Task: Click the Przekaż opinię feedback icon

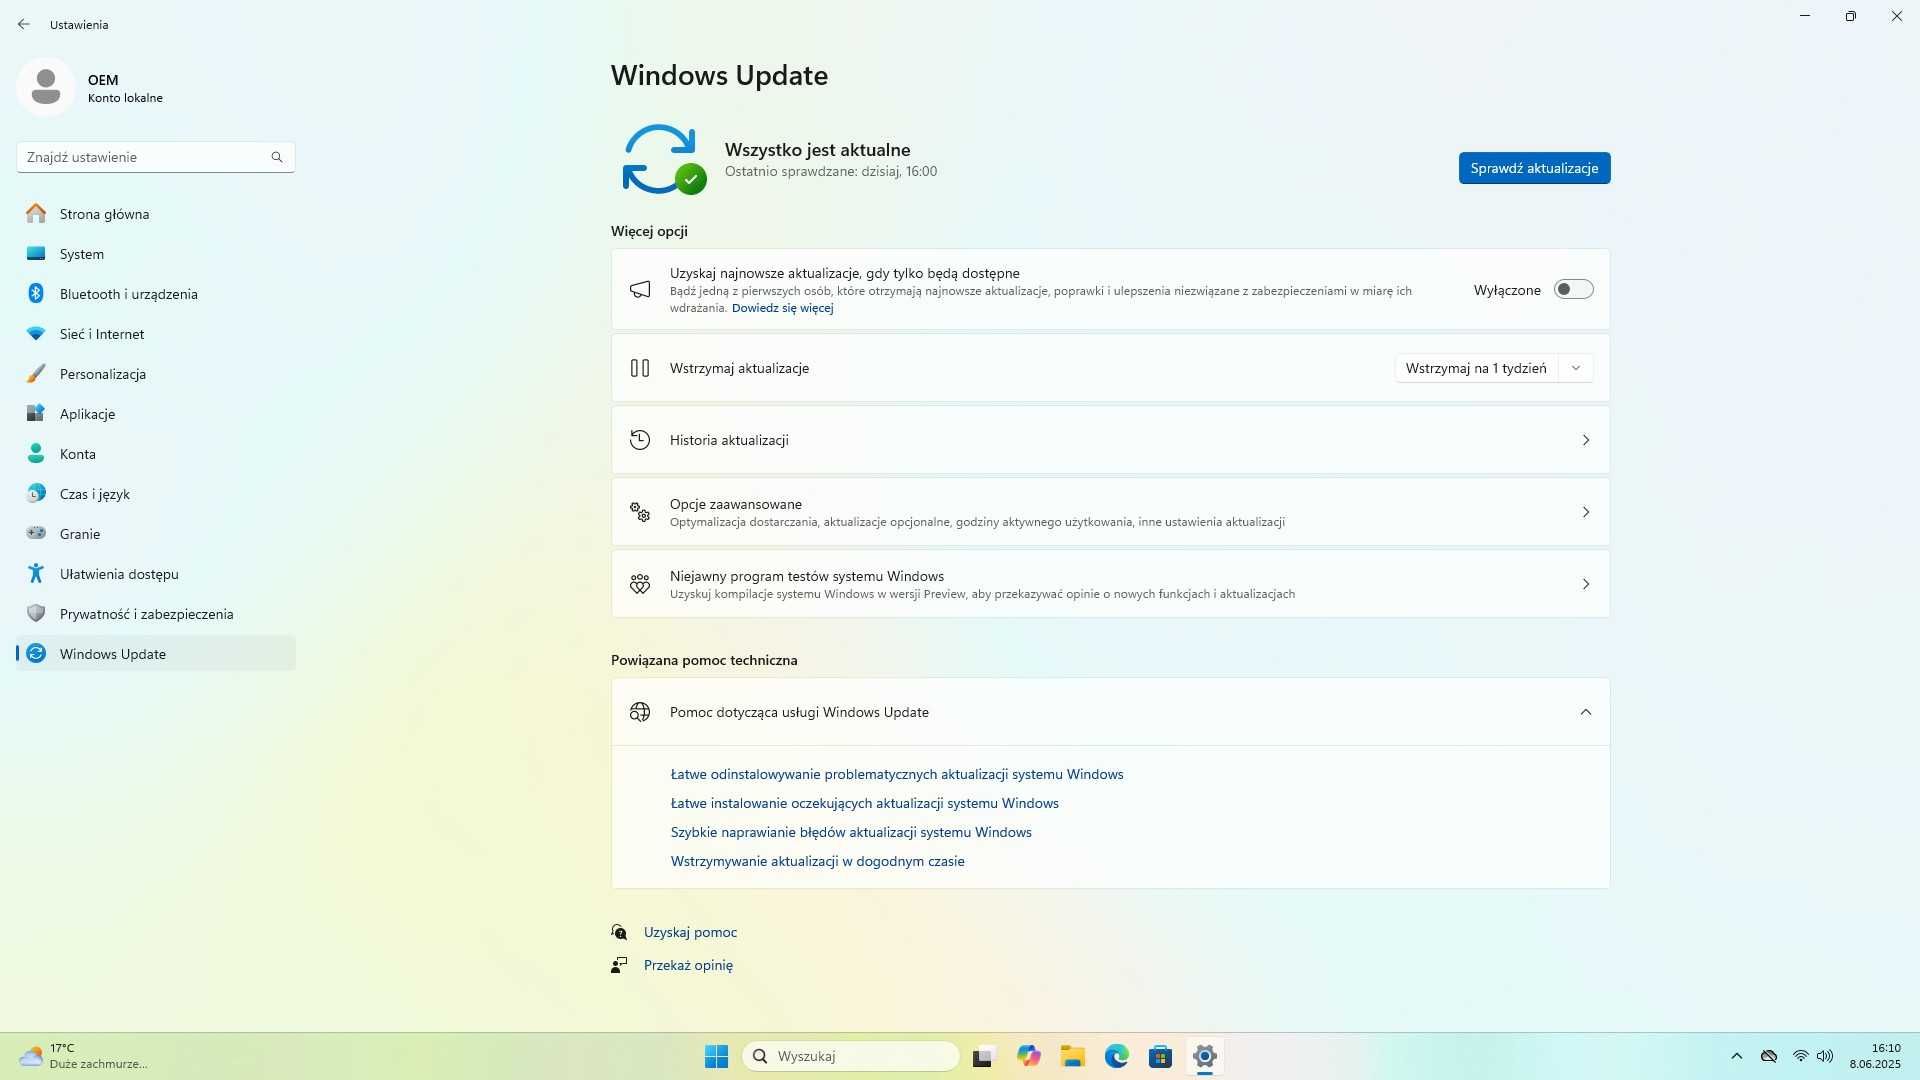Action: pos(619,965)
